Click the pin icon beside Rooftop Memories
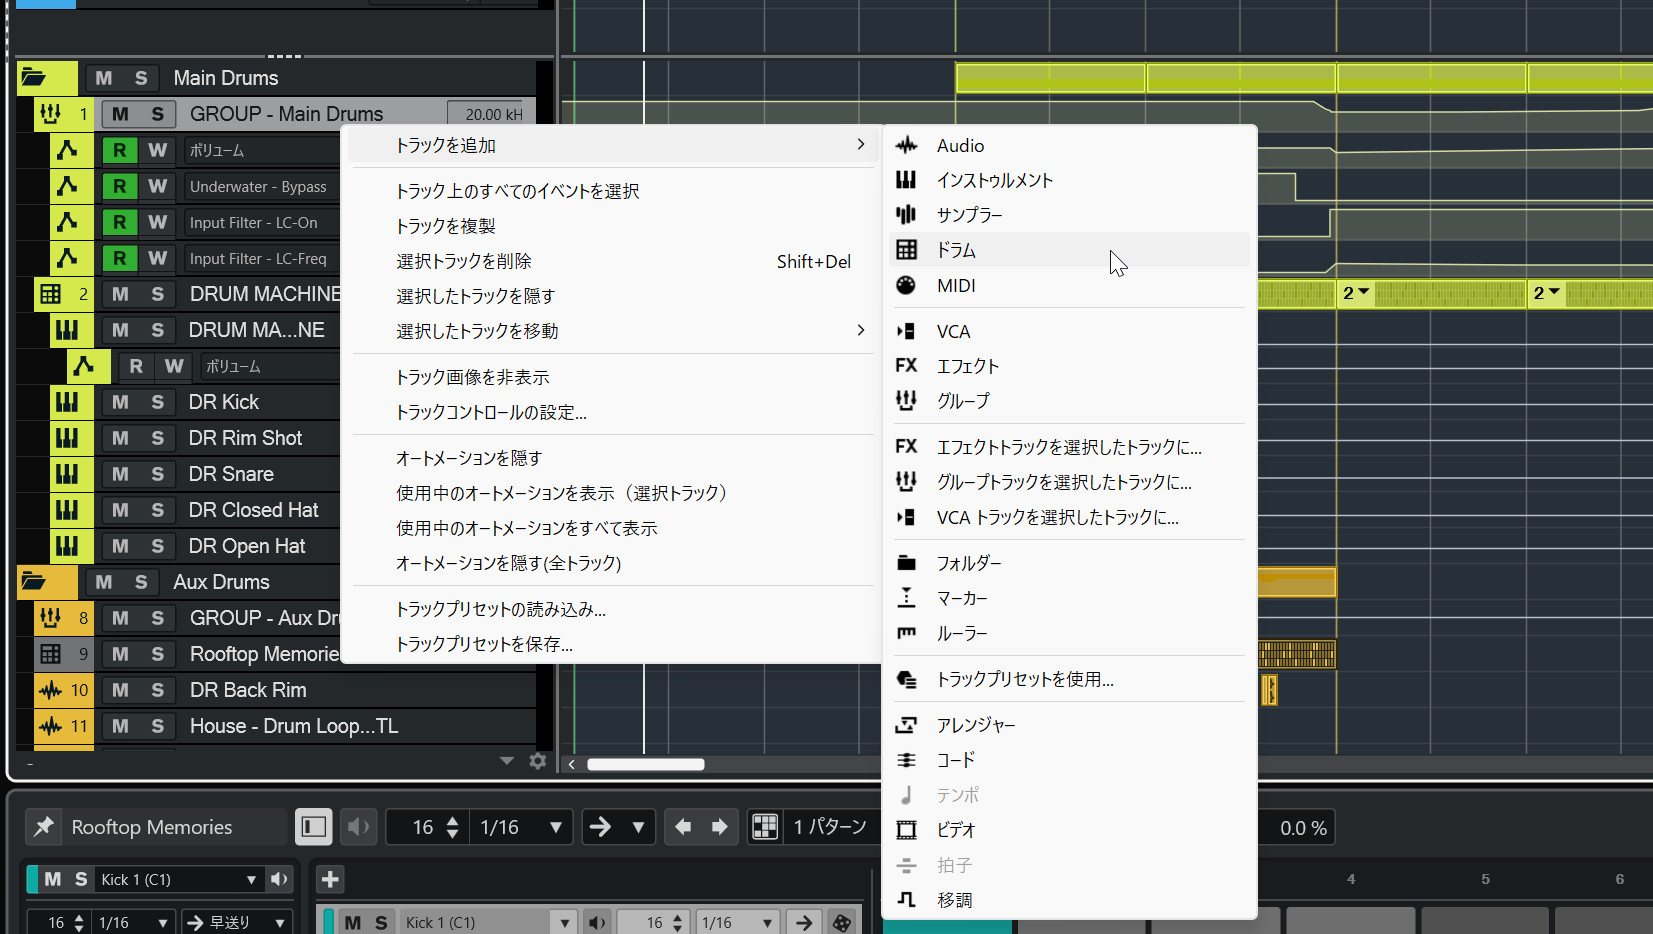 (43, 827)
